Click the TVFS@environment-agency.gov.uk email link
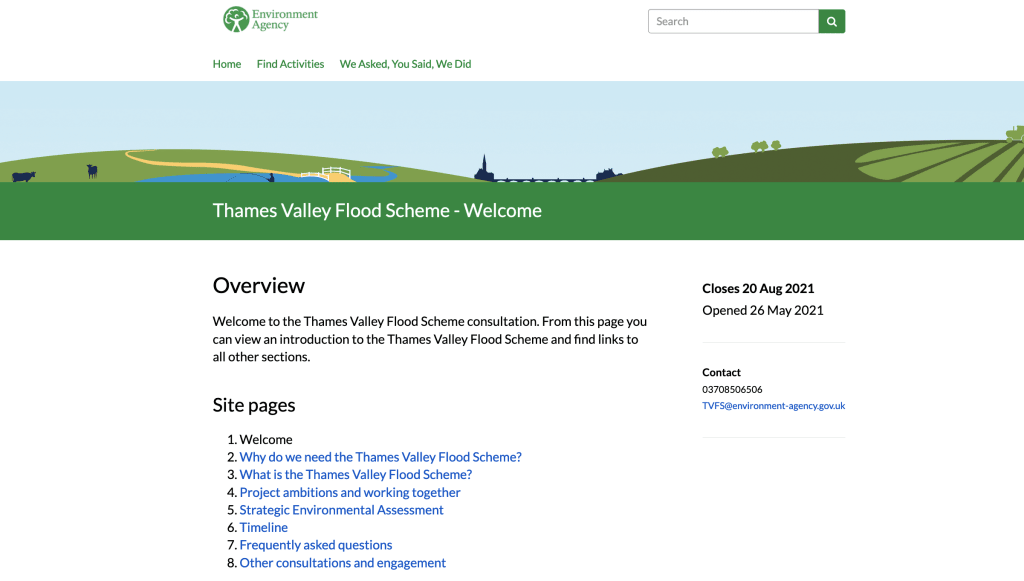This screenshot has height=581, width=1024. pyautogui.click(x=773, y=405)
